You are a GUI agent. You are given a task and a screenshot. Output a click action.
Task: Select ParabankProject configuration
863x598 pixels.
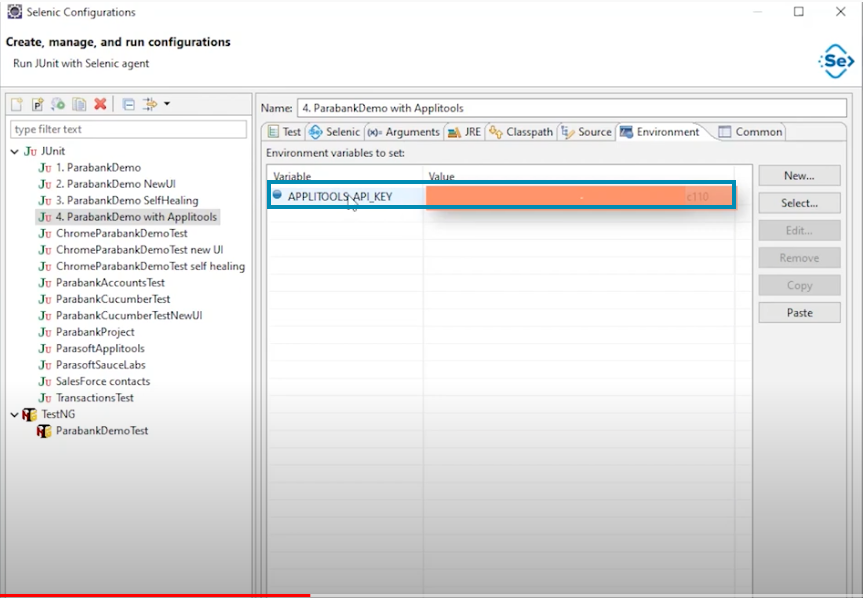pos(86,332)
